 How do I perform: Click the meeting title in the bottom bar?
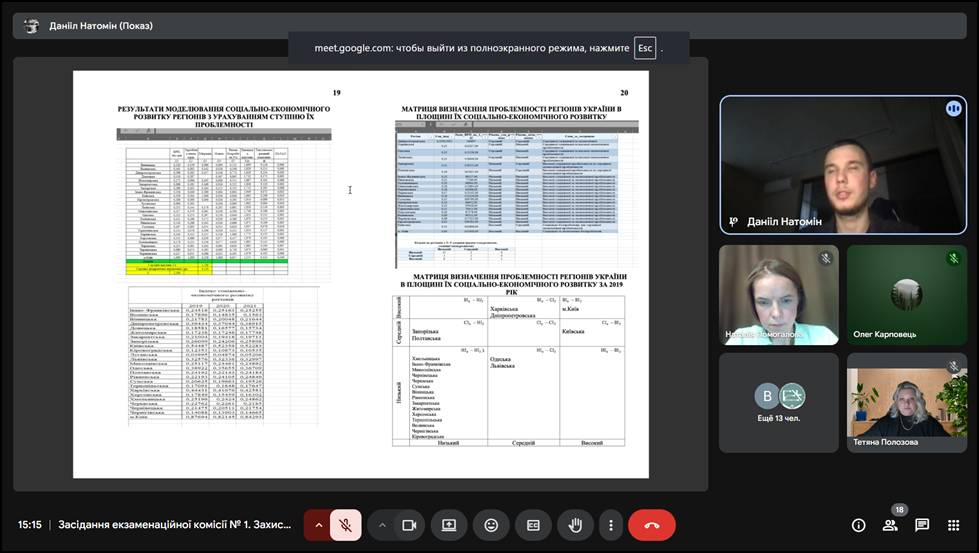click(x=174, y=525)
